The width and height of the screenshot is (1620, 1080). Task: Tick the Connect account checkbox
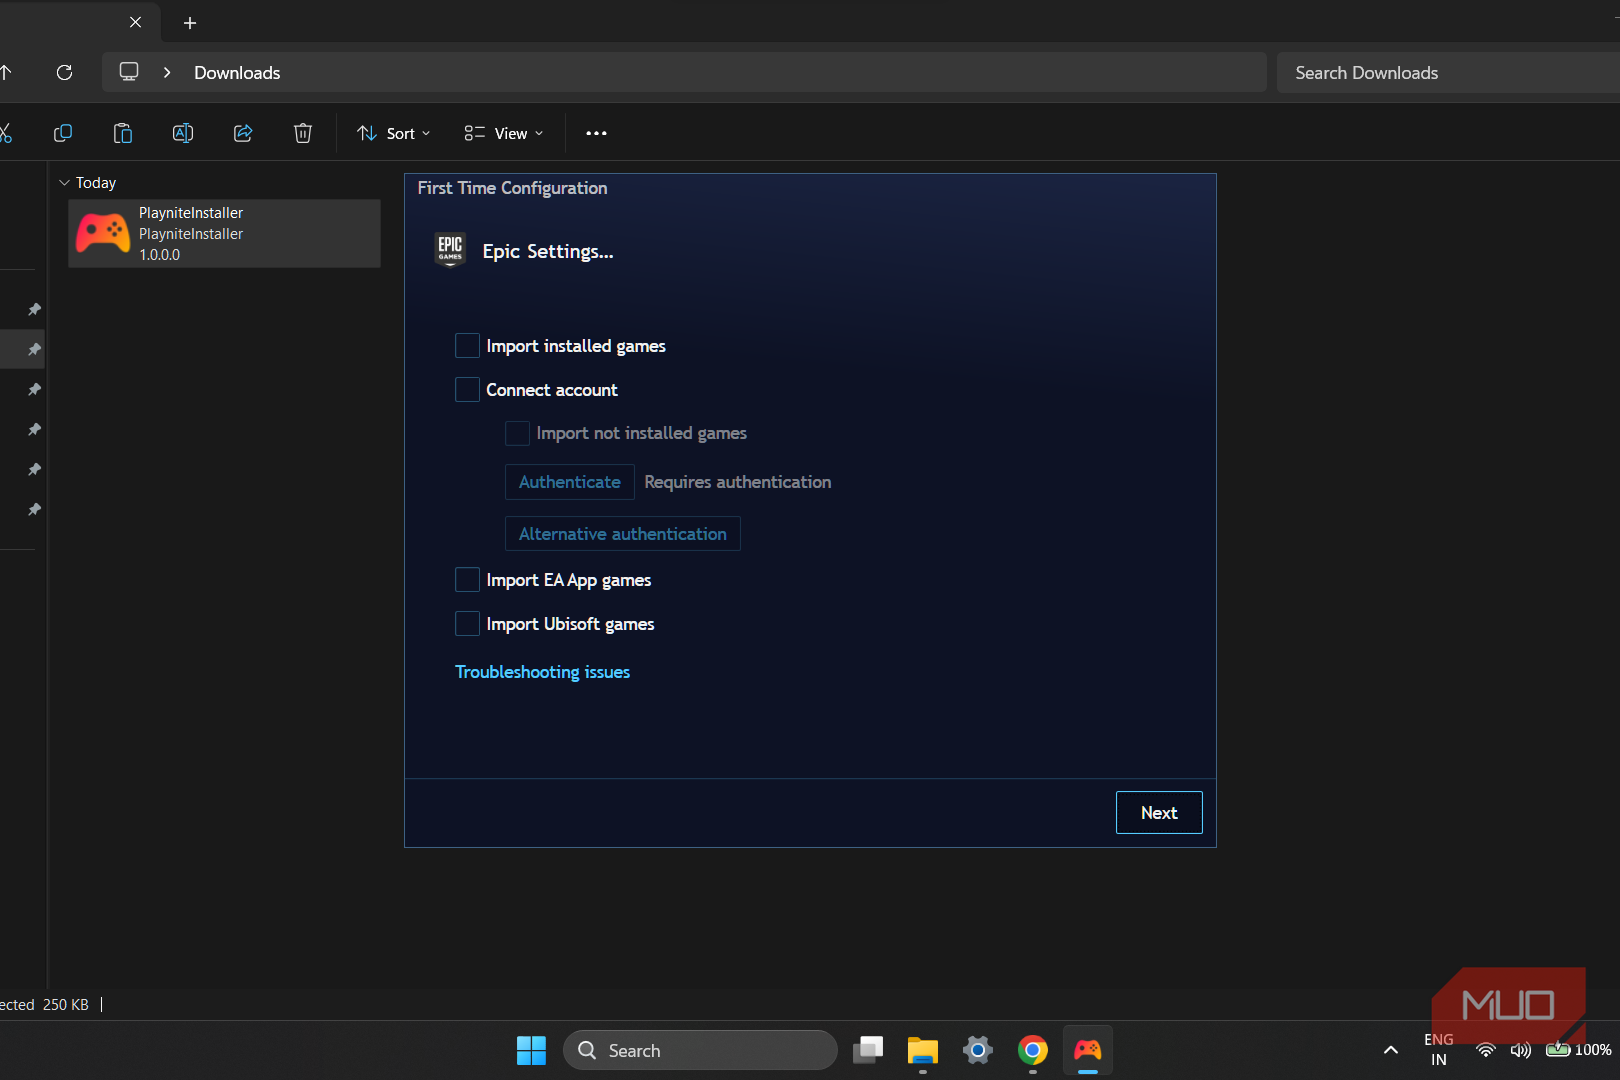pos(467,390)
